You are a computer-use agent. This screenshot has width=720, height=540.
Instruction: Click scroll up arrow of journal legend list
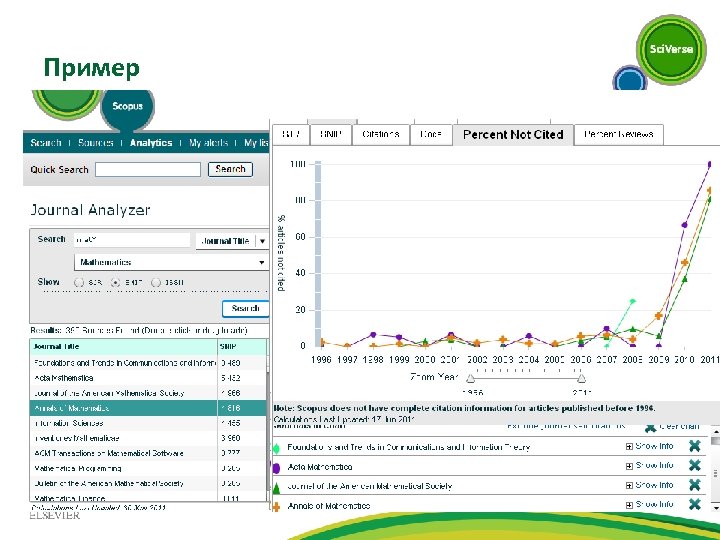(x=715, y=431)
